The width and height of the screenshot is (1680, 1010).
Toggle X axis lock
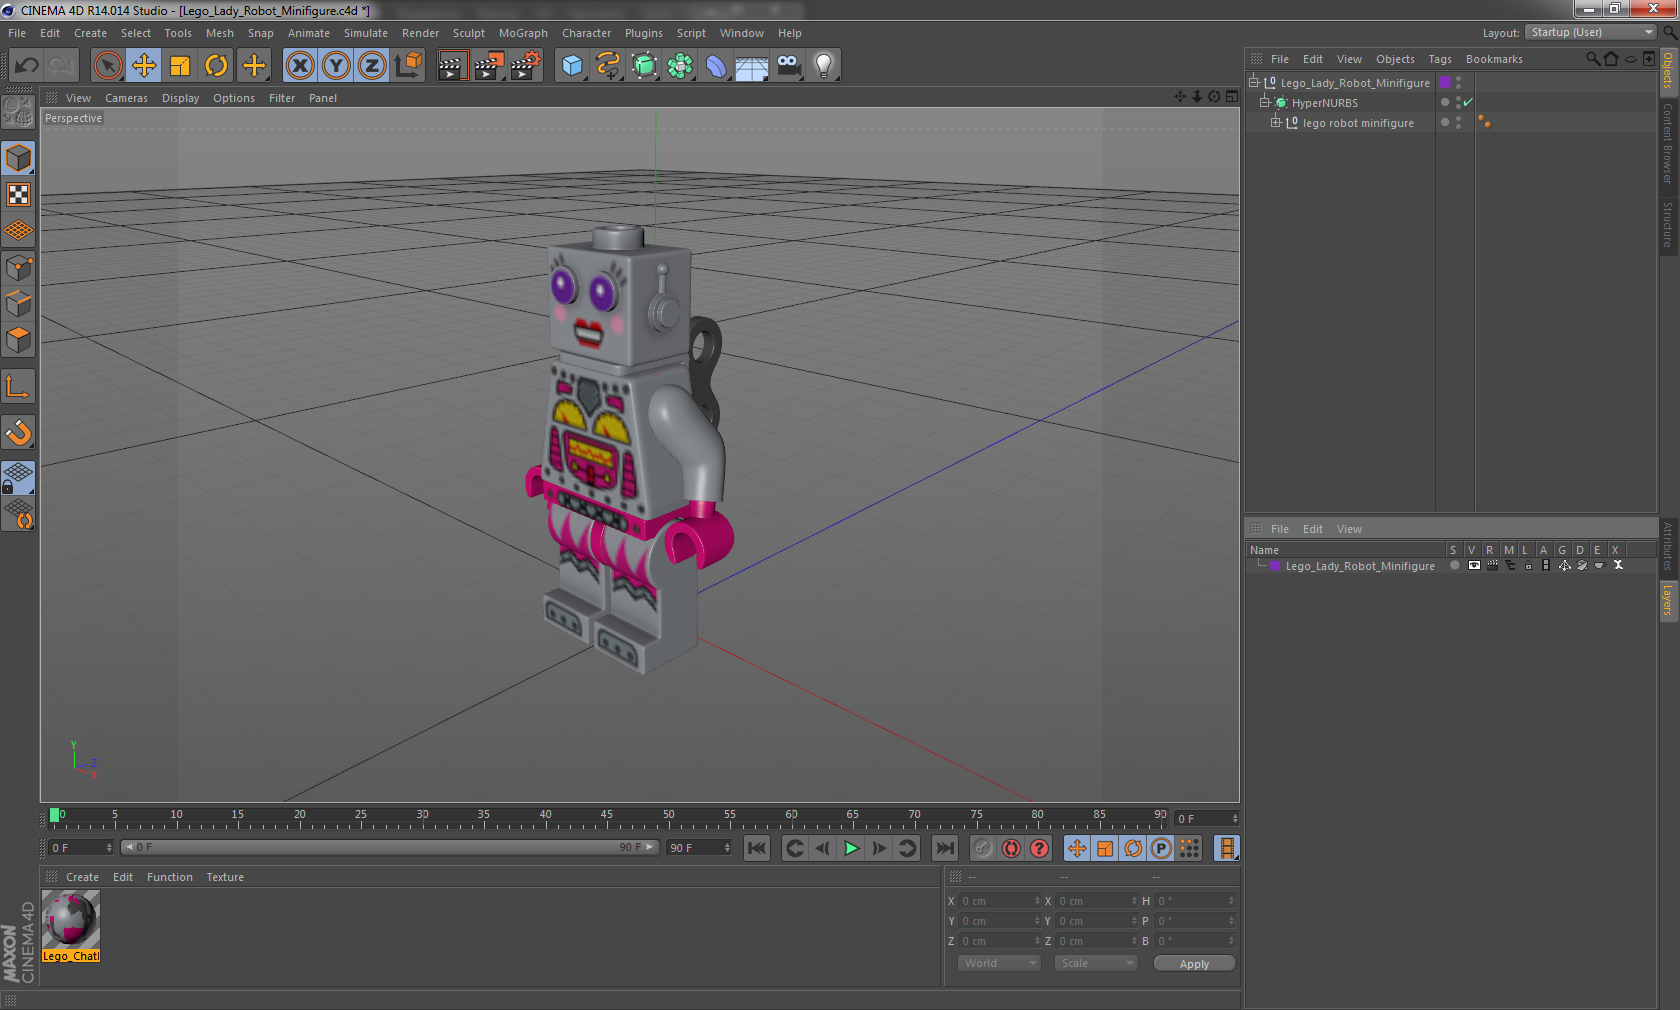click(300, 66)
